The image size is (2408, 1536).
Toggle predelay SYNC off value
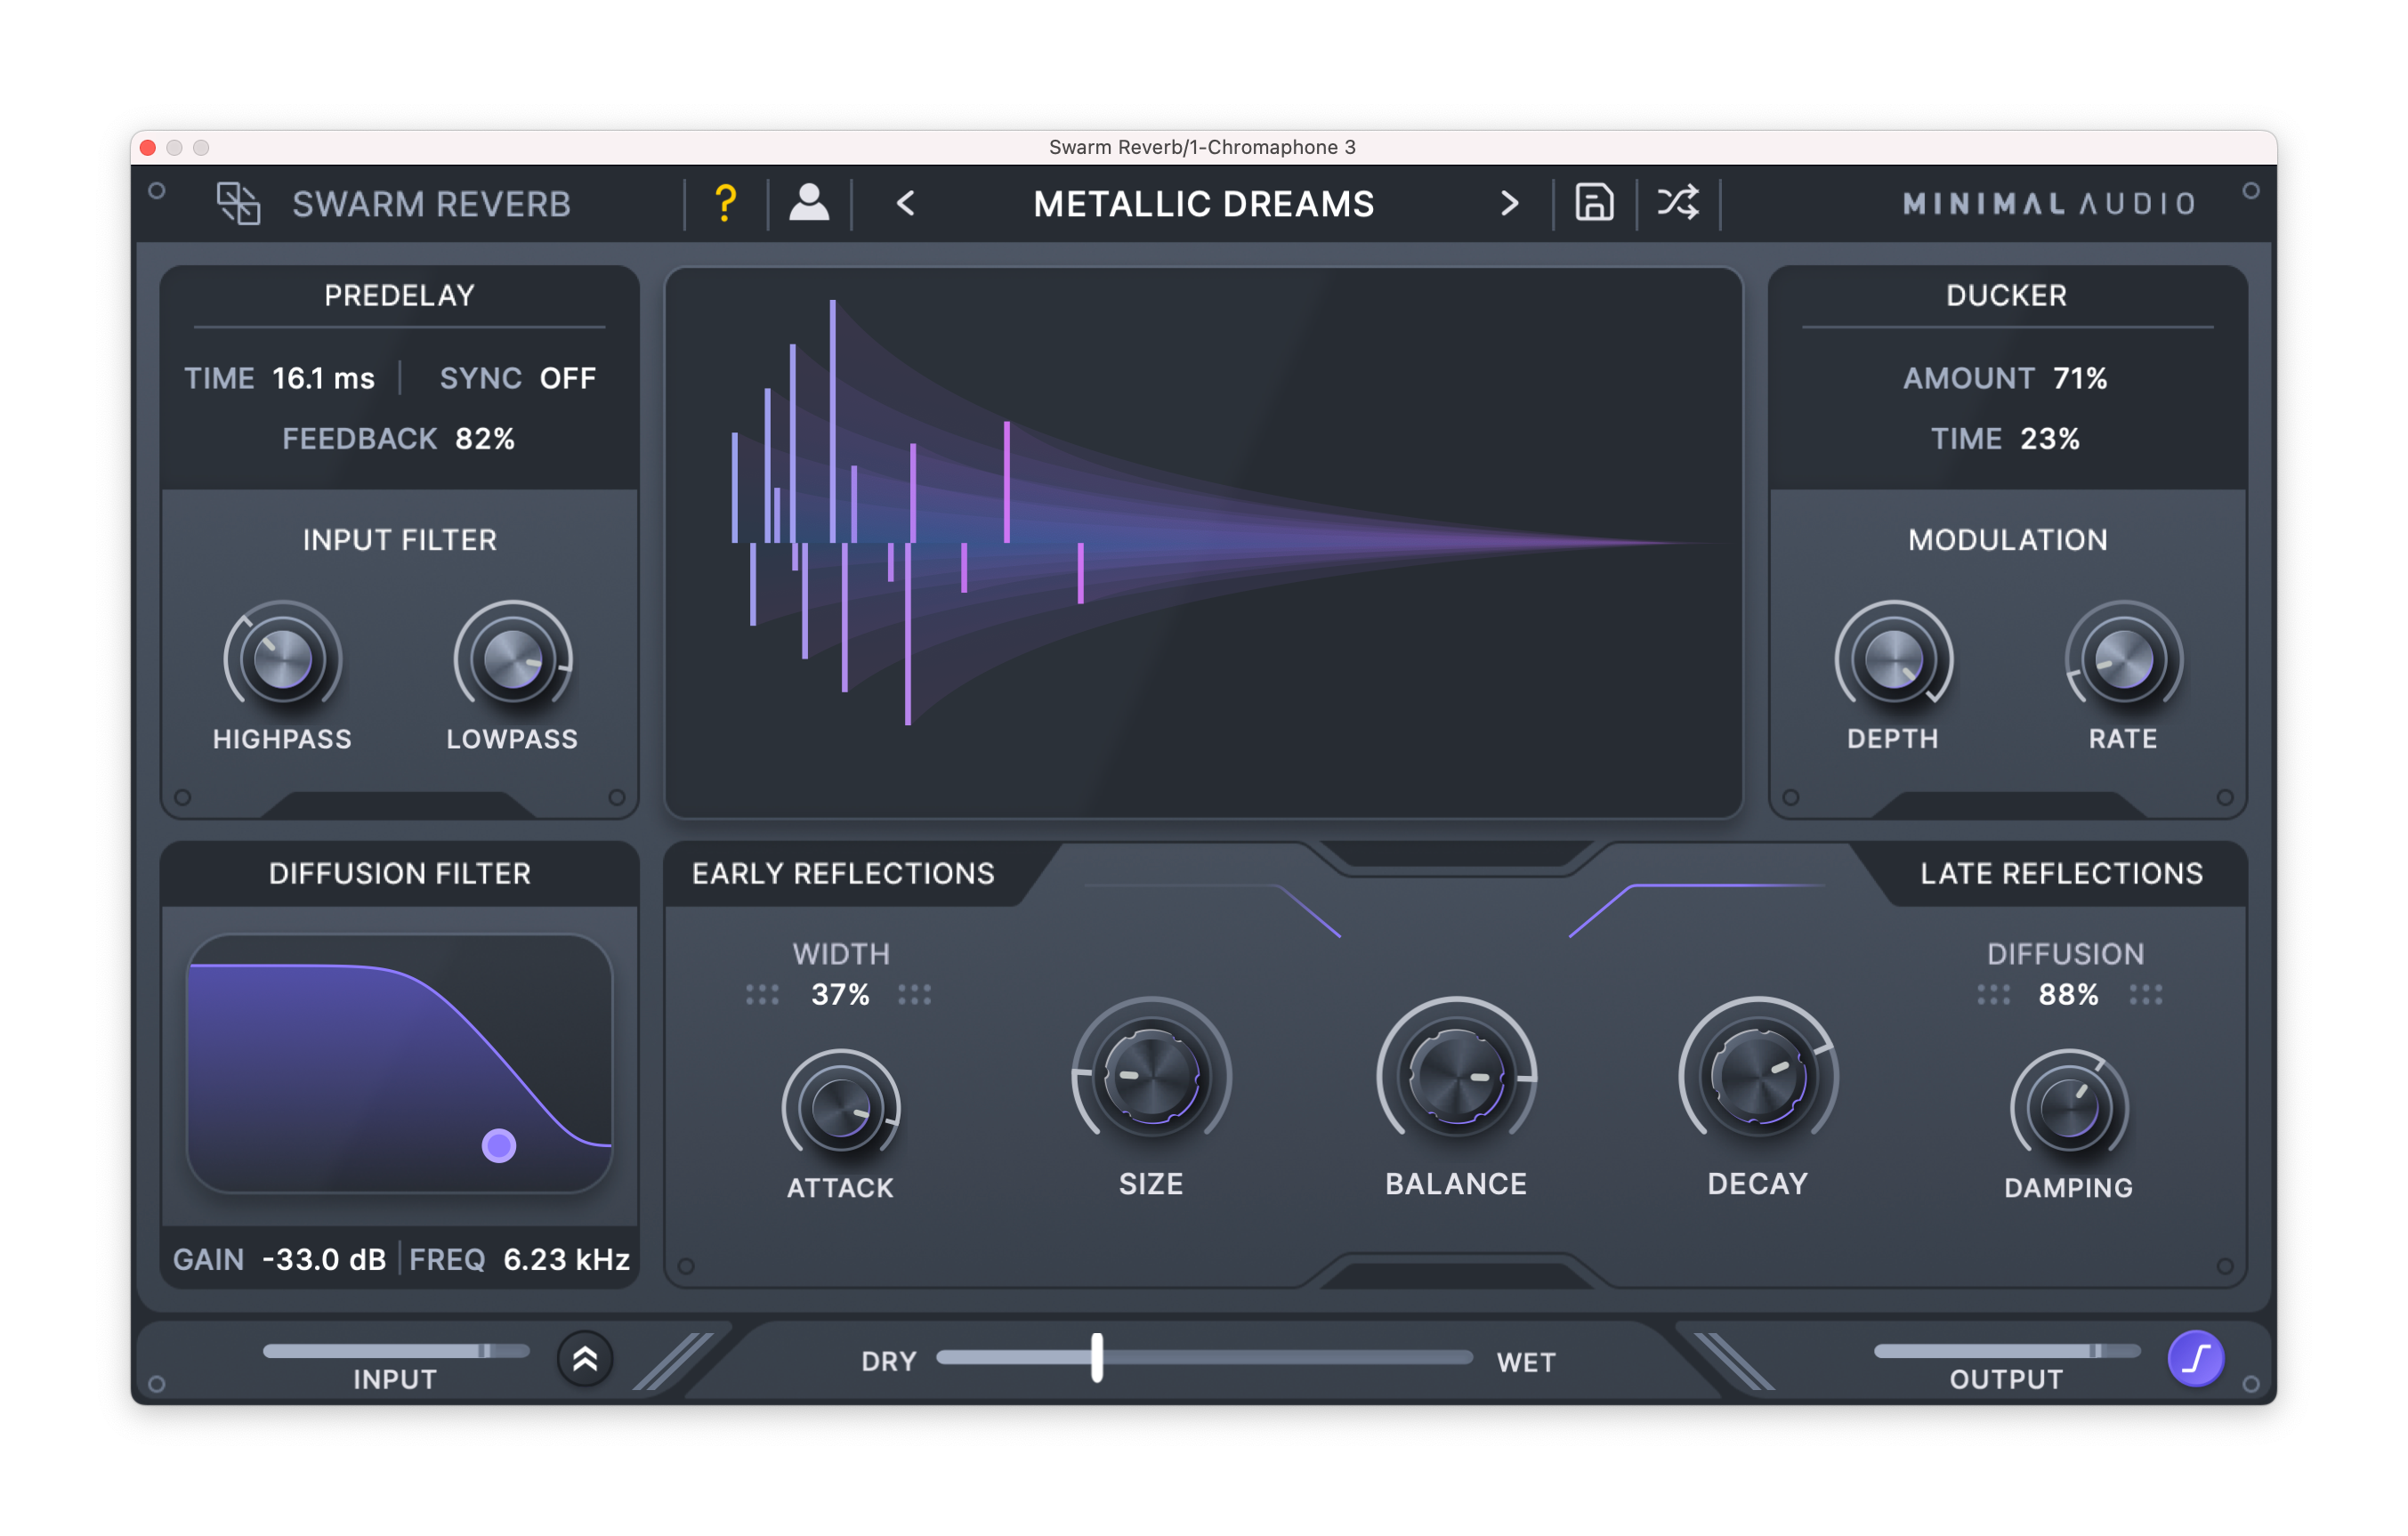pyautogui.click(x=567, y=379)
